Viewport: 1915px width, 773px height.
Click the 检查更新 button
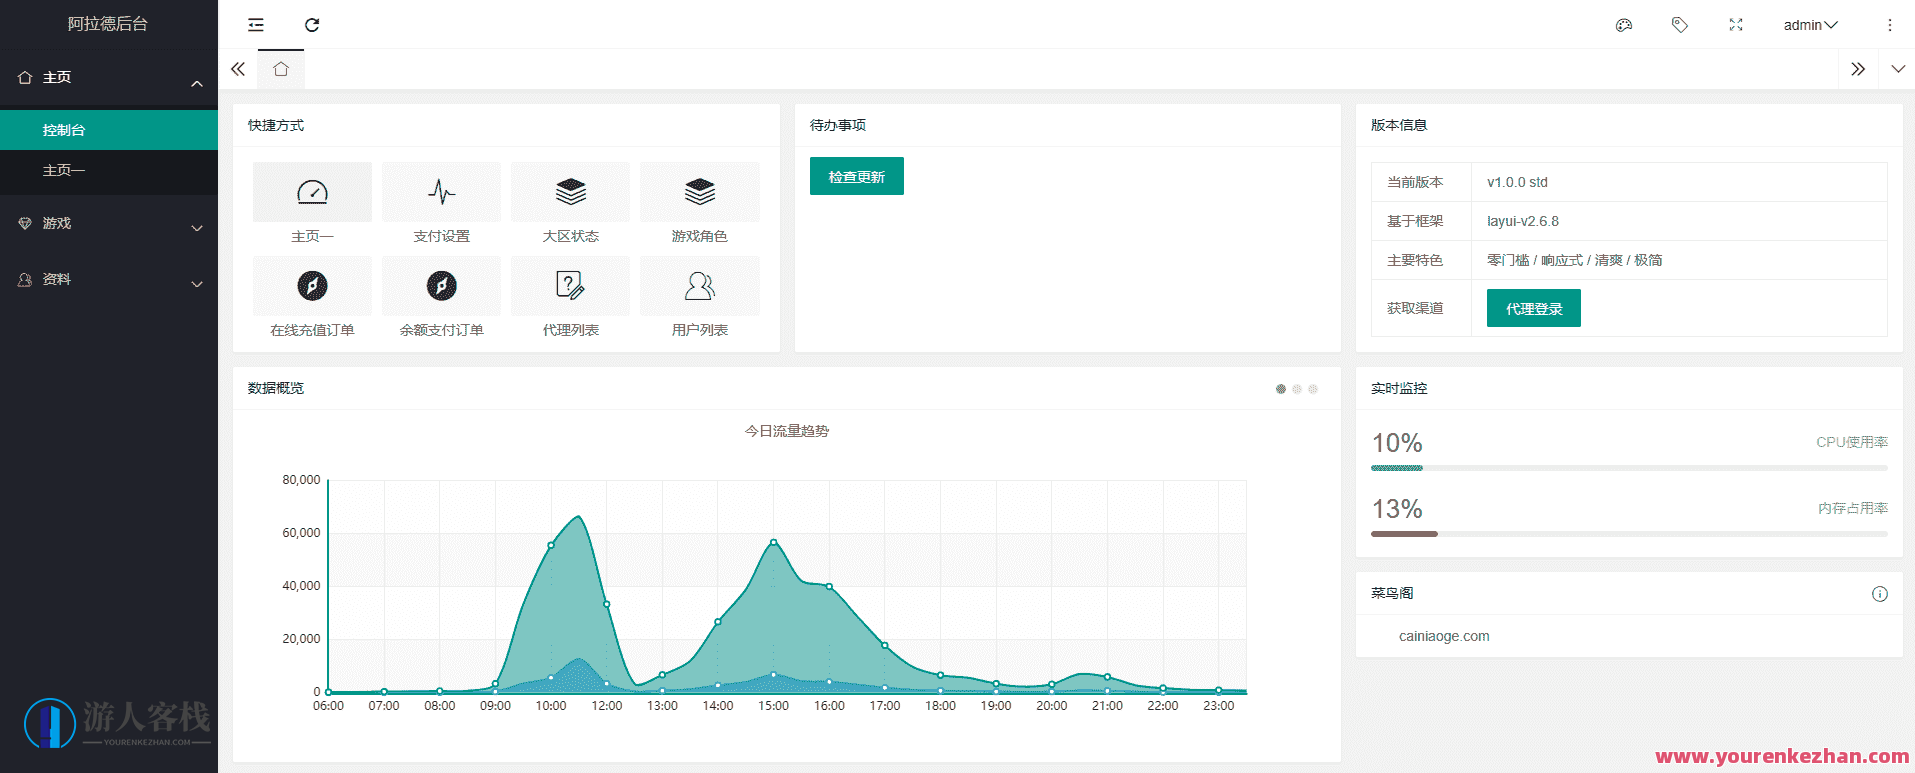tap(856, 177)
